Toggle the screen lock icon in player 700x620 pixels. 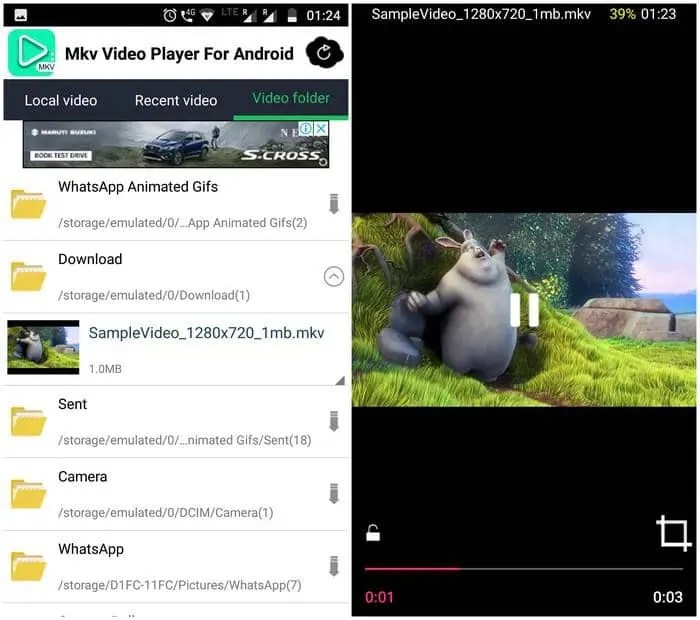click(373, 533)
